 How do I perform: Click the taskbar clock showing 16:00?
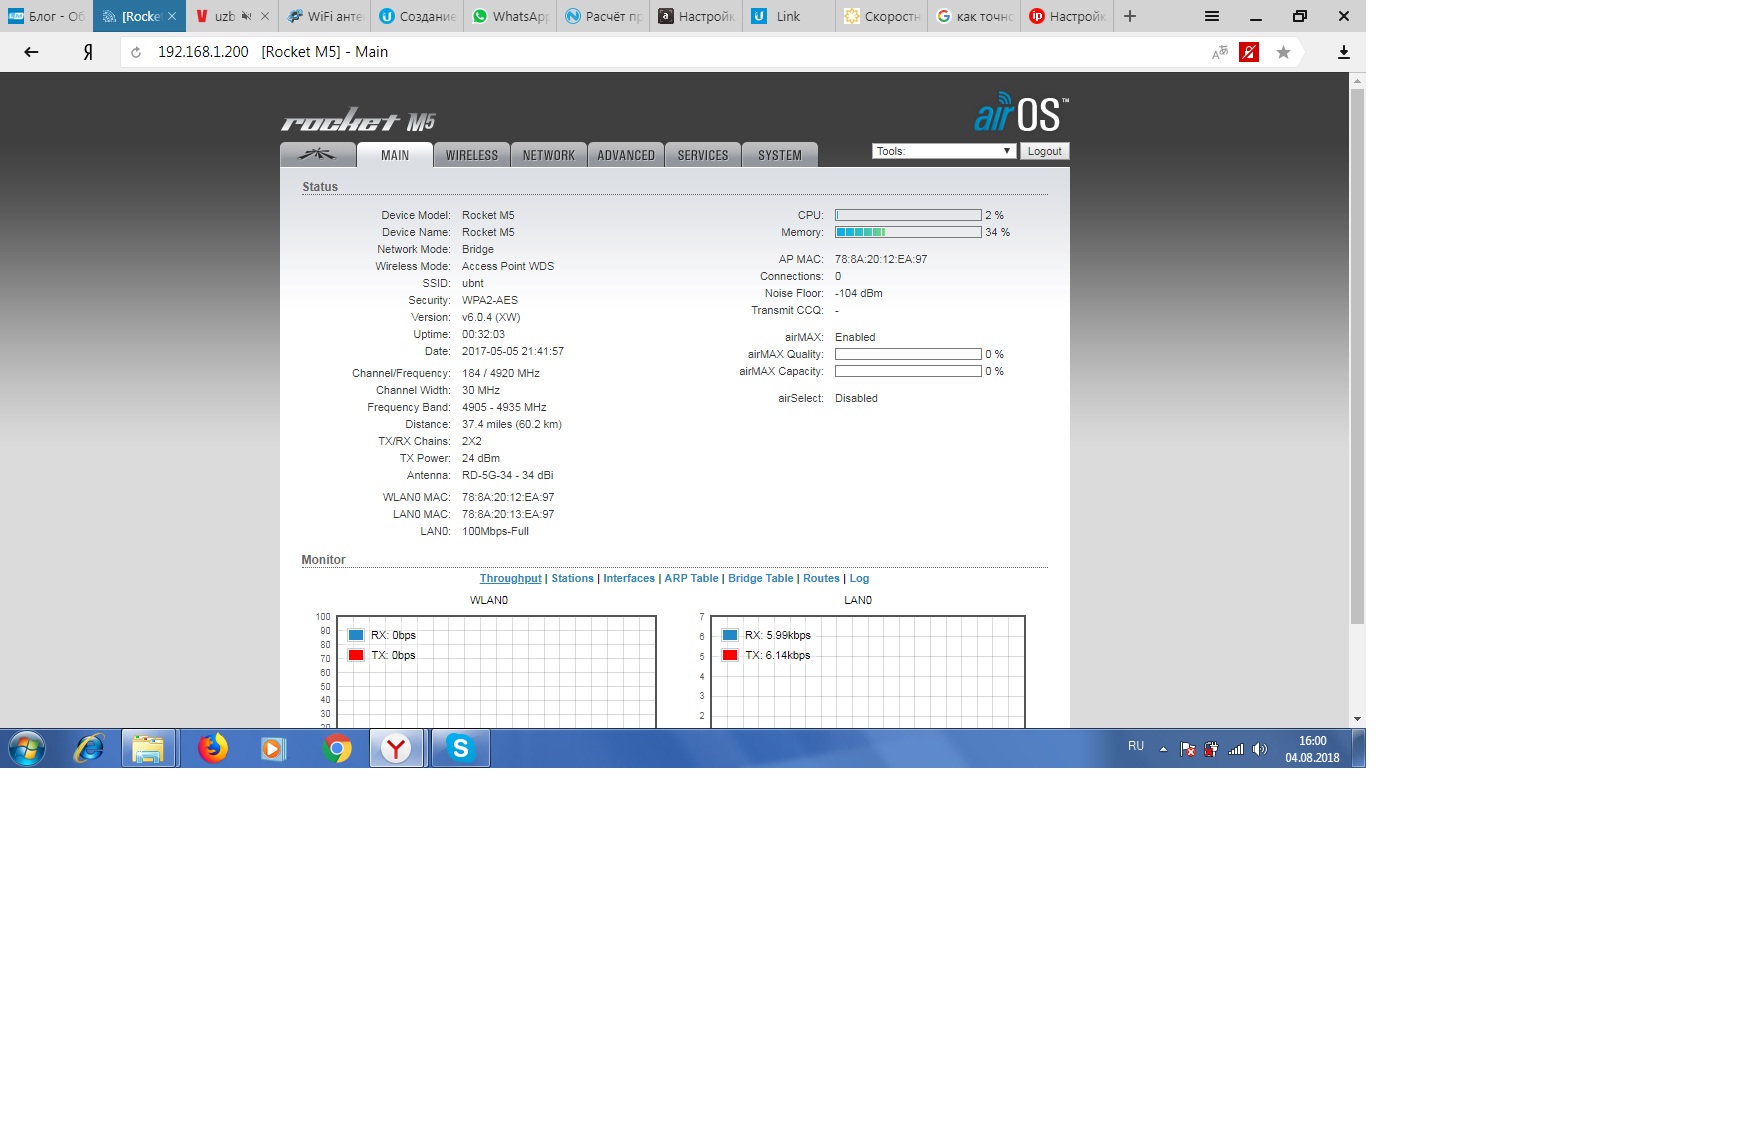pyautogui.click(x=1312, y=749)
